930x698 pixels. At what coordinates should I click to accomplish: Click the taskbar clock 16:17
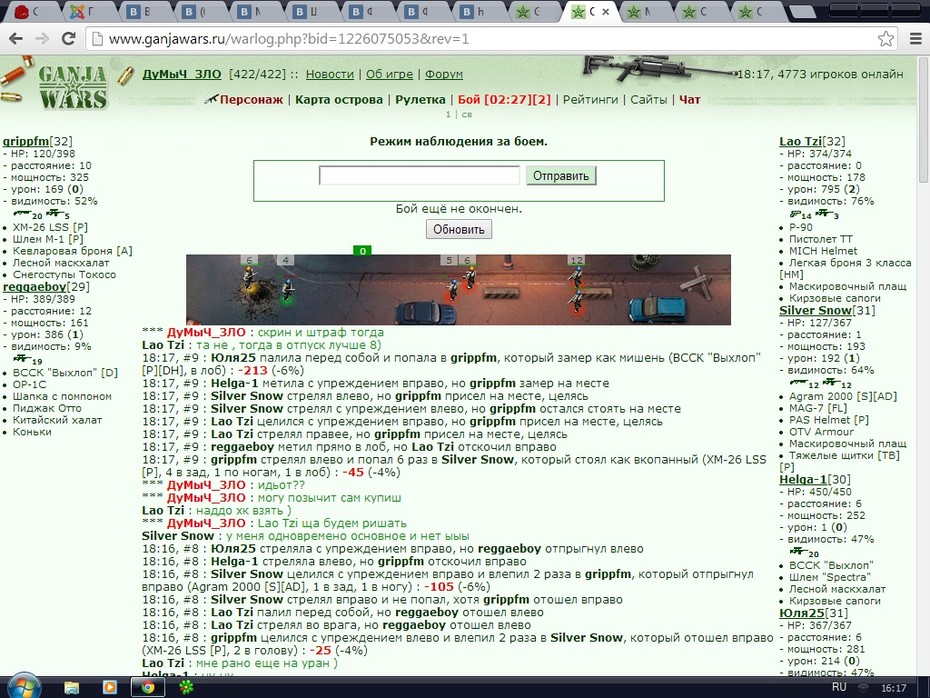[x=893, y=688]
